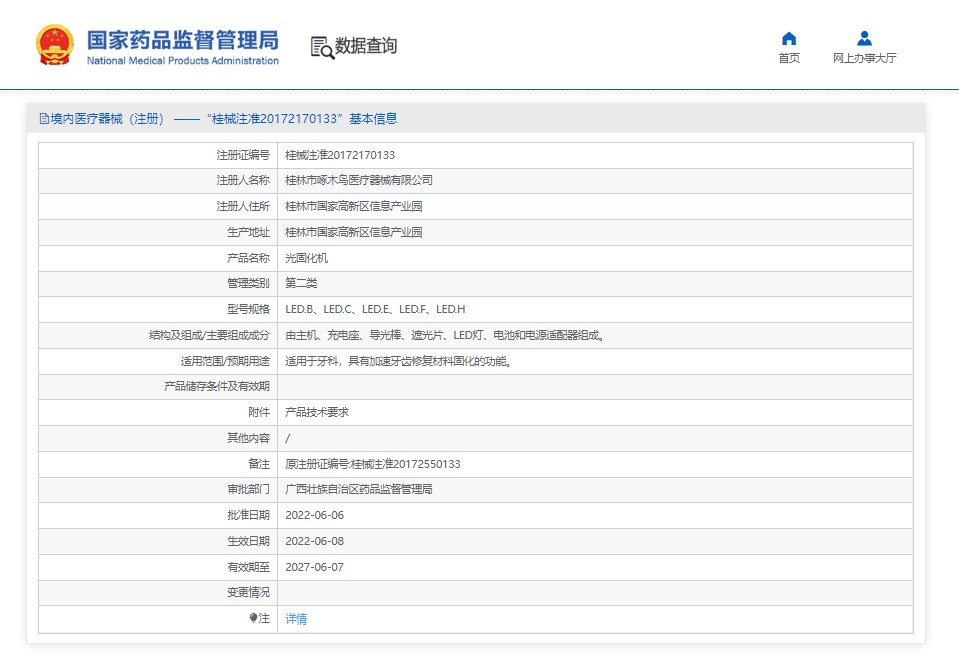The height and width of the screenshot is (661, 959).
Task: Click the 生产地址 address value
Action: coord(354,232)
